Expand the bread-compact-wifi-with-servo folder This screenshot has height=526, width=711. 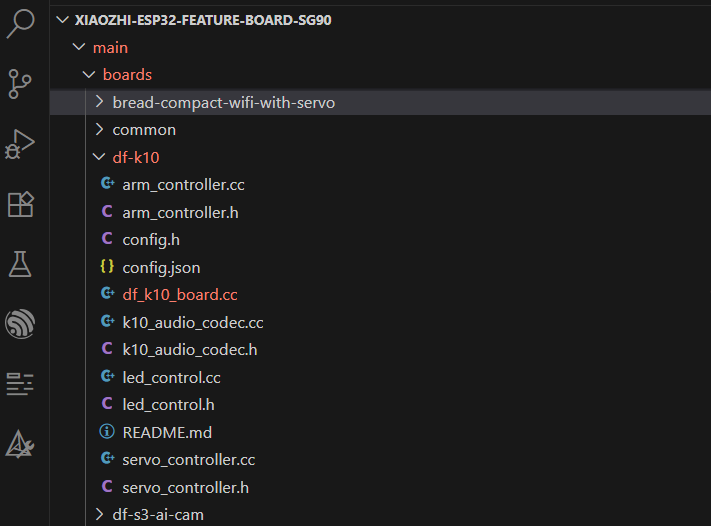pyautogui.click(x=223, y=102)
